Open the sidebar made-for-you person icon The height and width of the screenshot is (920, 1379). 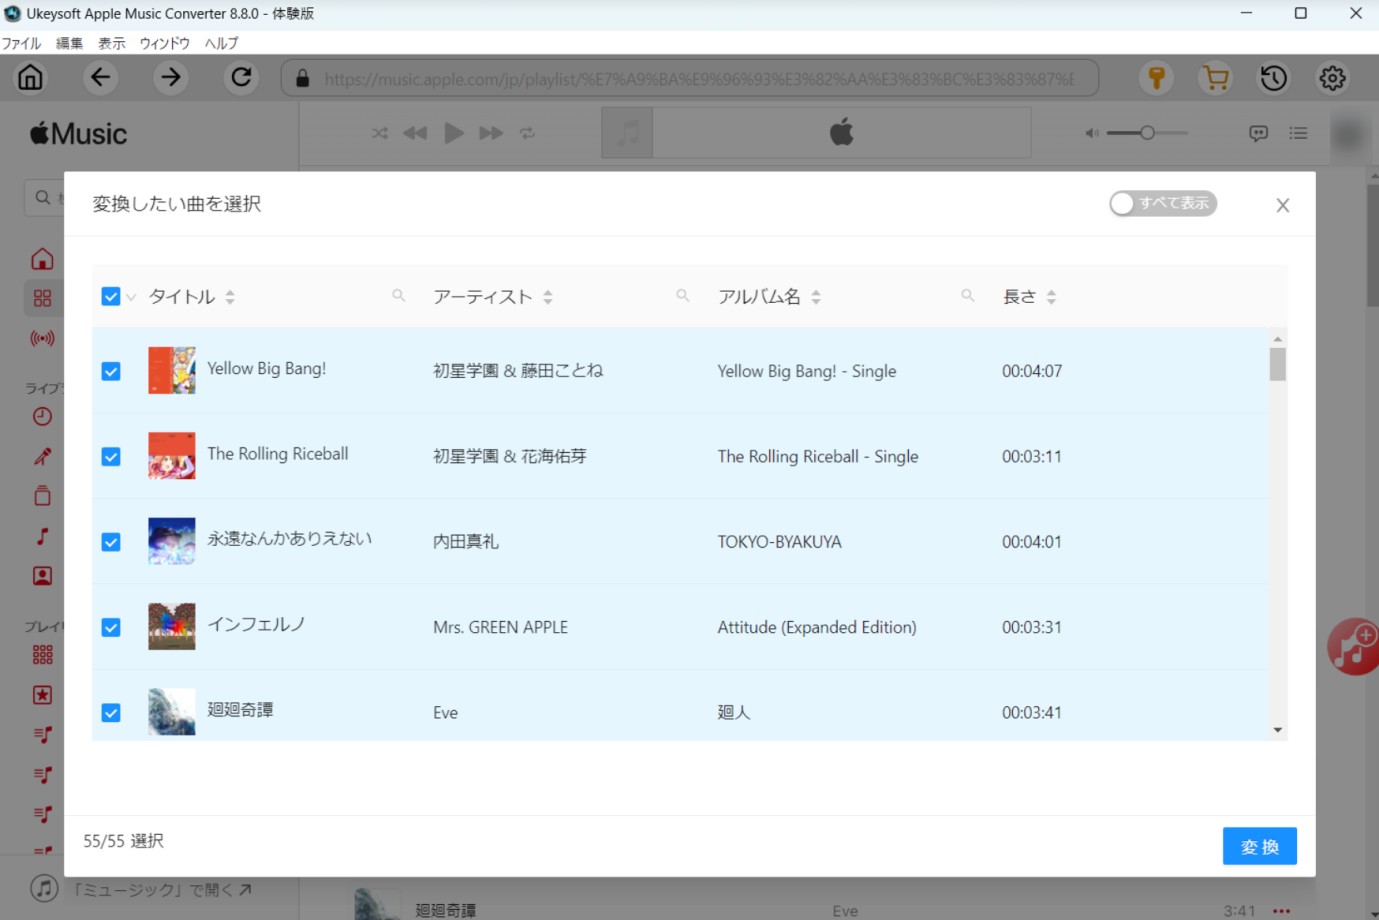coord(42,576)
